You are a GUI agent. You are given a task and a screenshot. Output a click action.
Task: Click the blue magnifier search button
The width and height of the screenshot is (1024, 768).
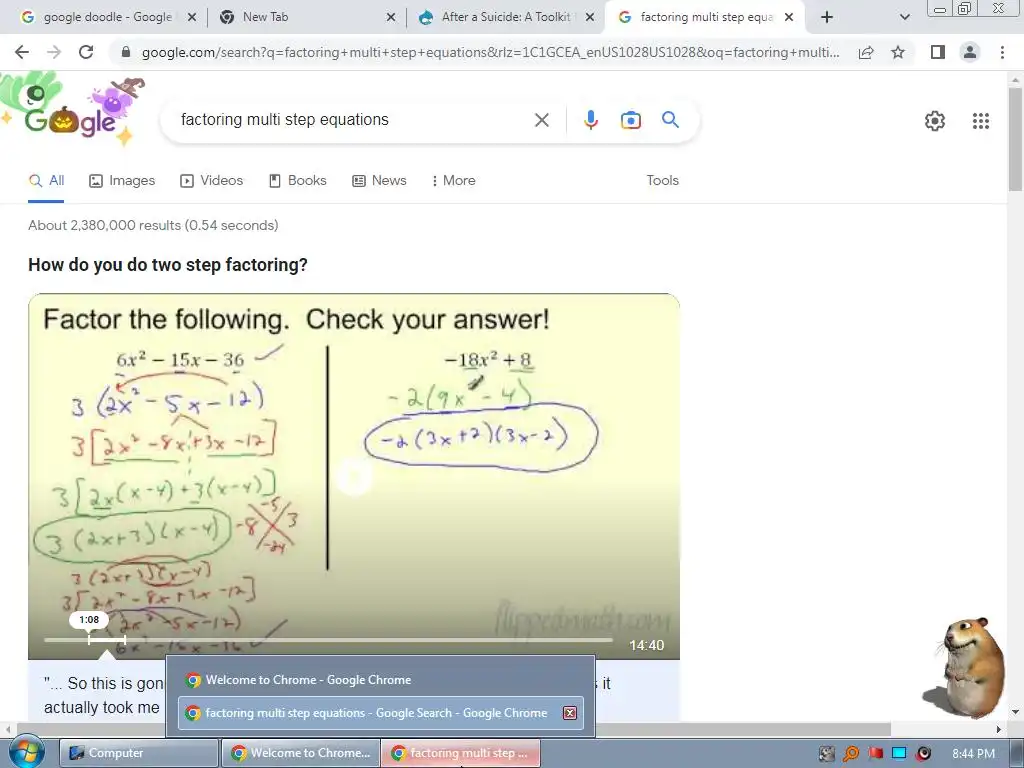pyautogui.click(x=670, y=120)
